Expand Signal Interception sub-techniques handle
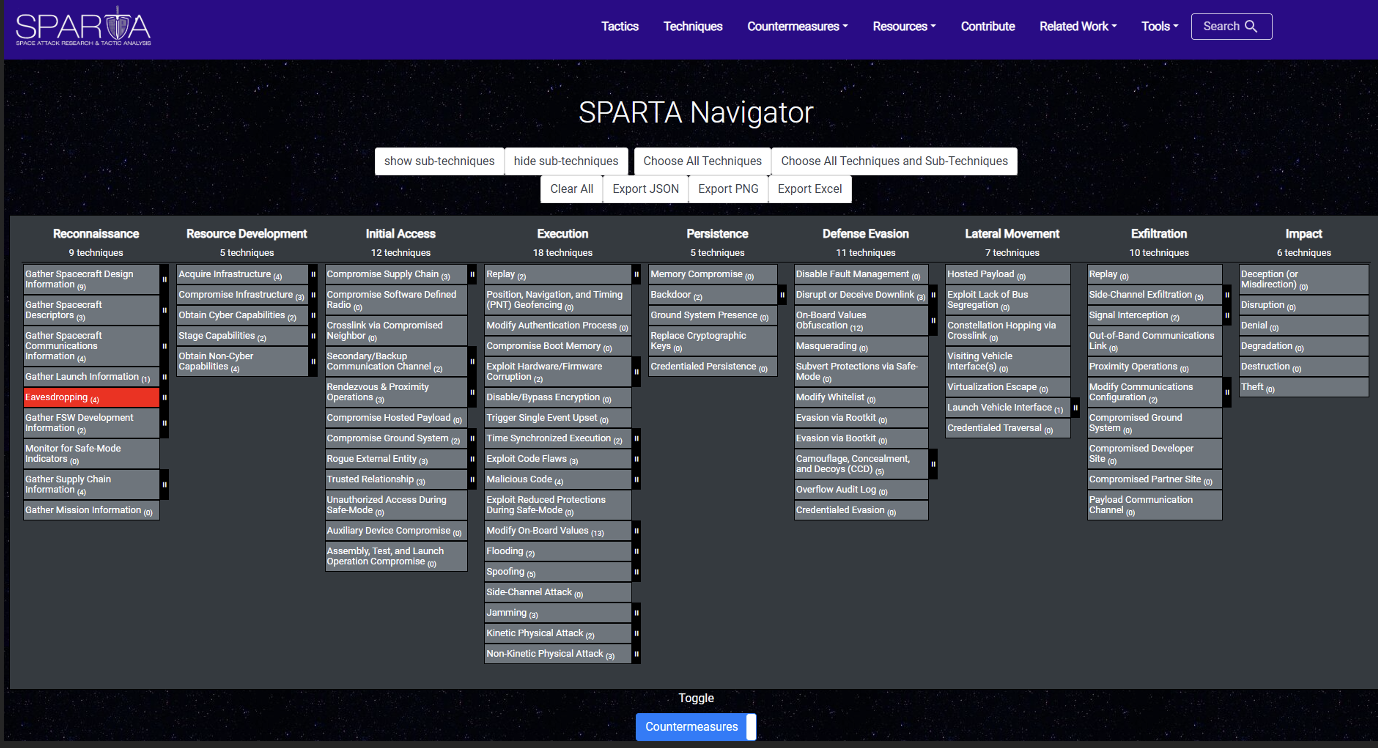 coord(1227,315)
